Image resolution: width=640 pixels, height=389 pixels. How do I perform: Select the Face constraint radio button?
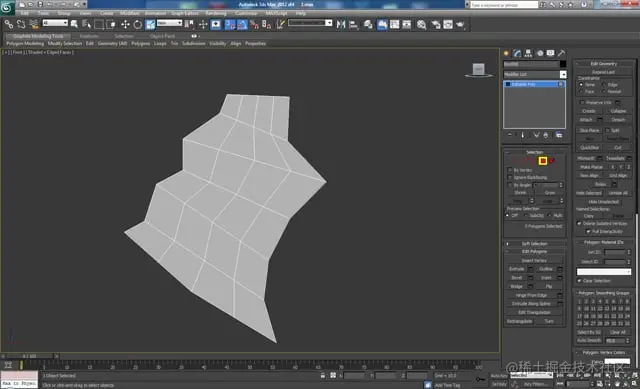coord(581,91)
